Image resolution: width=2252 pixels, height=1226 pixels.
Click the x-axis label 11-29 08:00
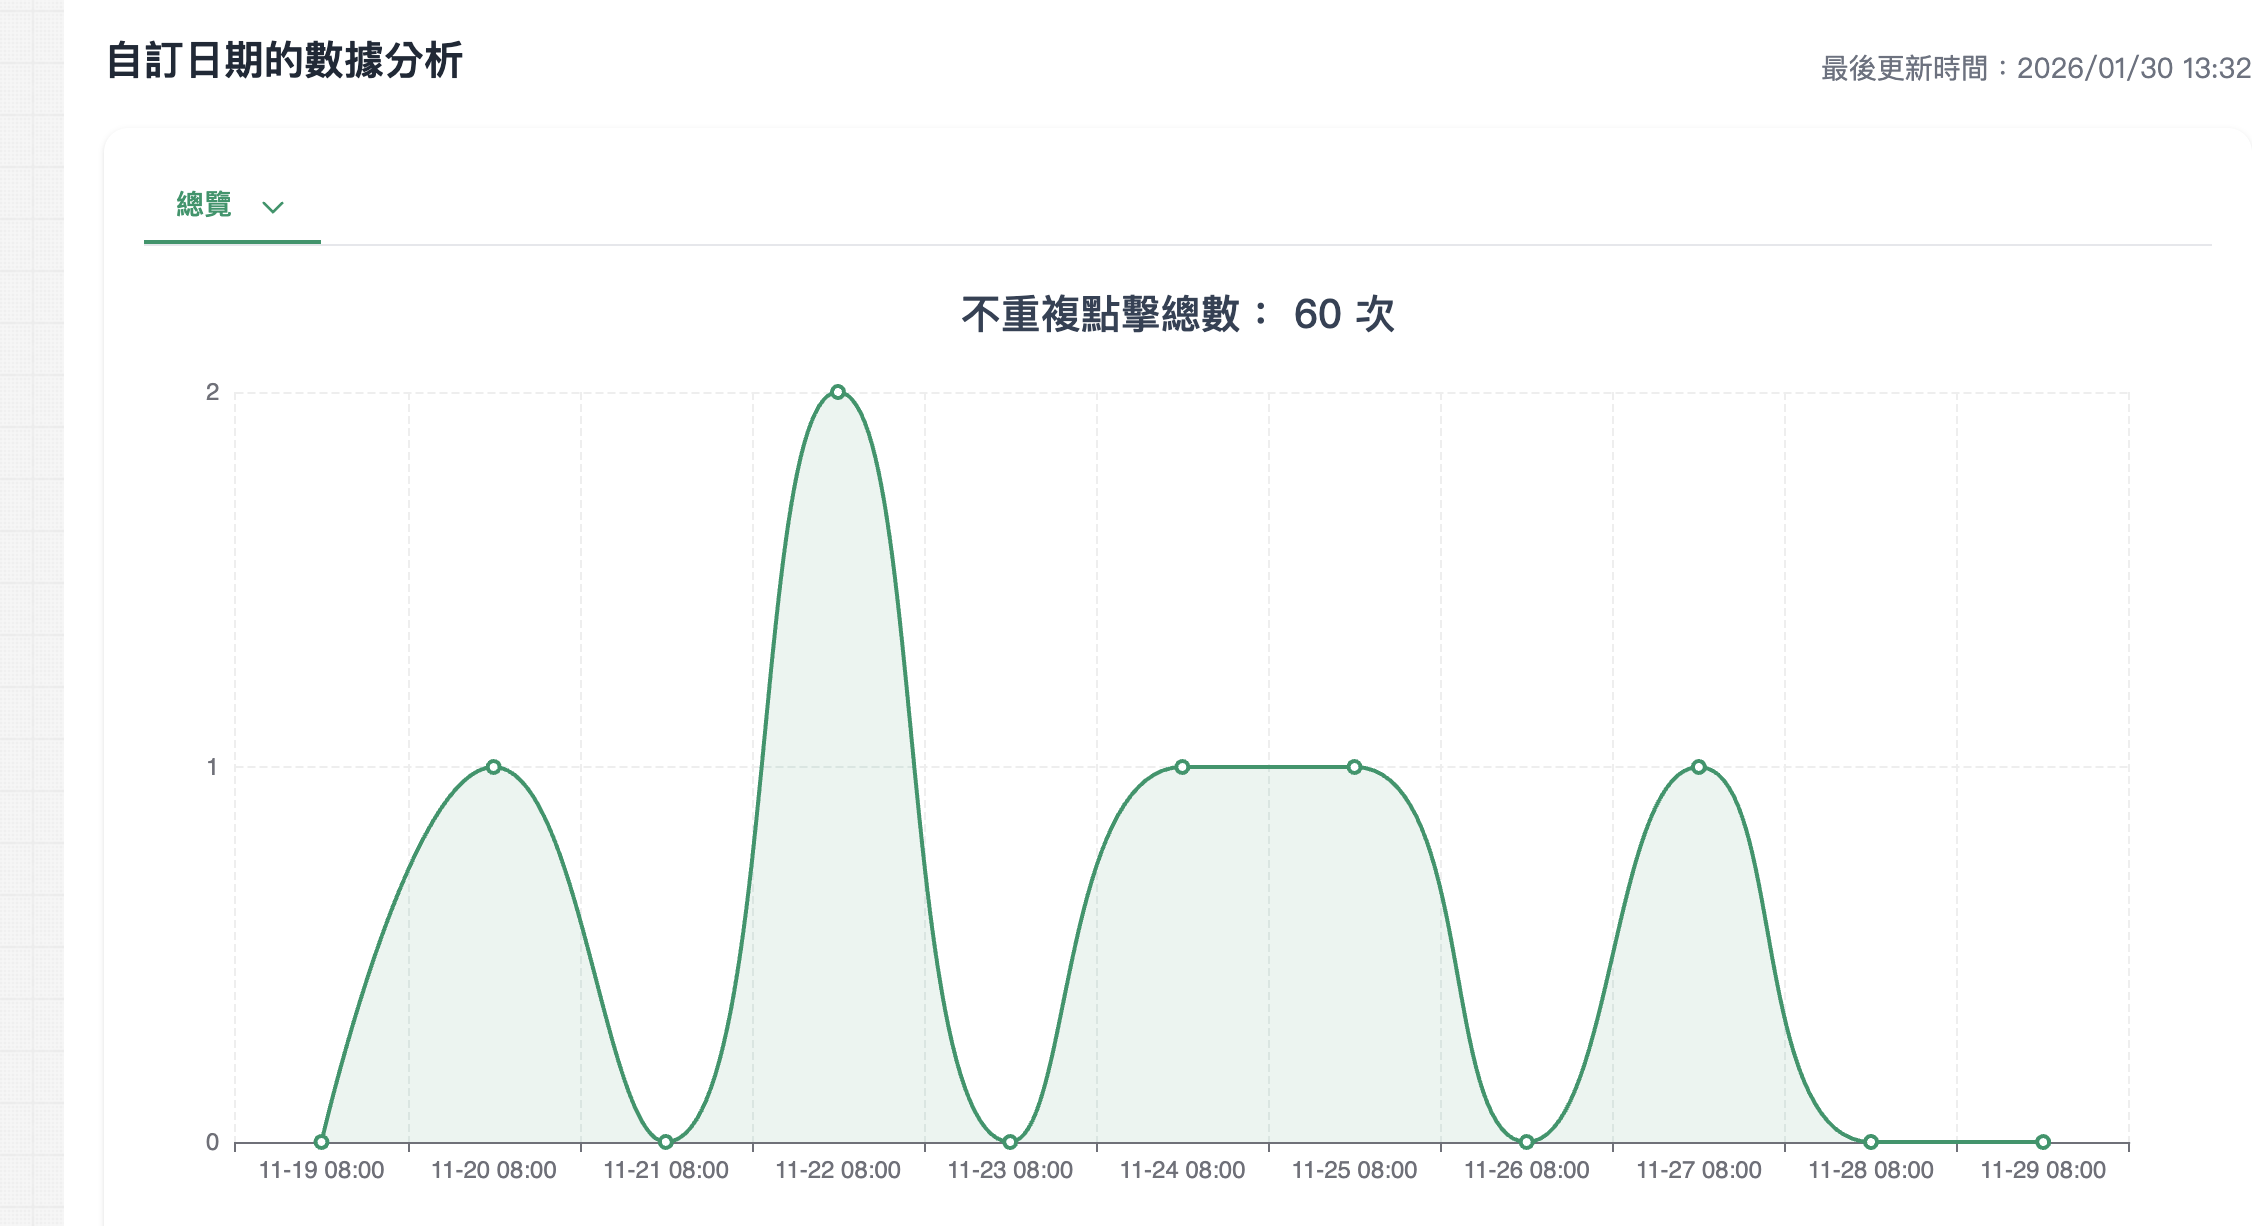(x=2043, y=1170)
